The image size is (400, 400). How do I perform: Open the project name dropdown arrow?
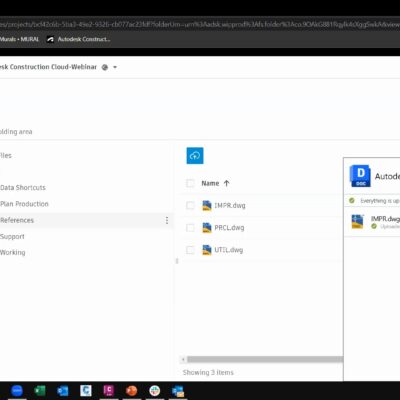(115, 67)
